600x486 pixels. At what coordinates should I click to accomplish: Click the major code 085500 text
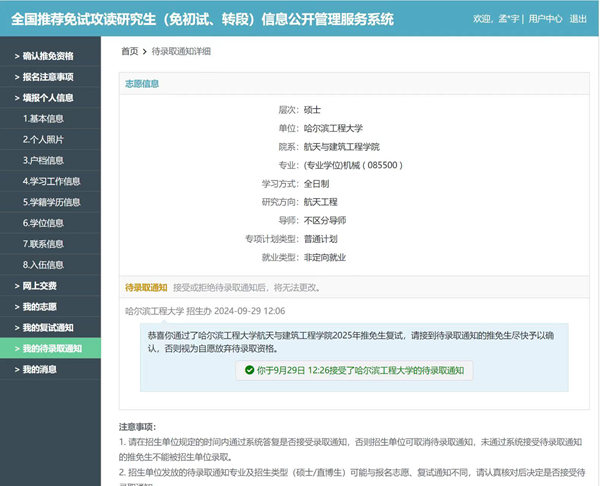pyautogui.click(x=382, y=165)
